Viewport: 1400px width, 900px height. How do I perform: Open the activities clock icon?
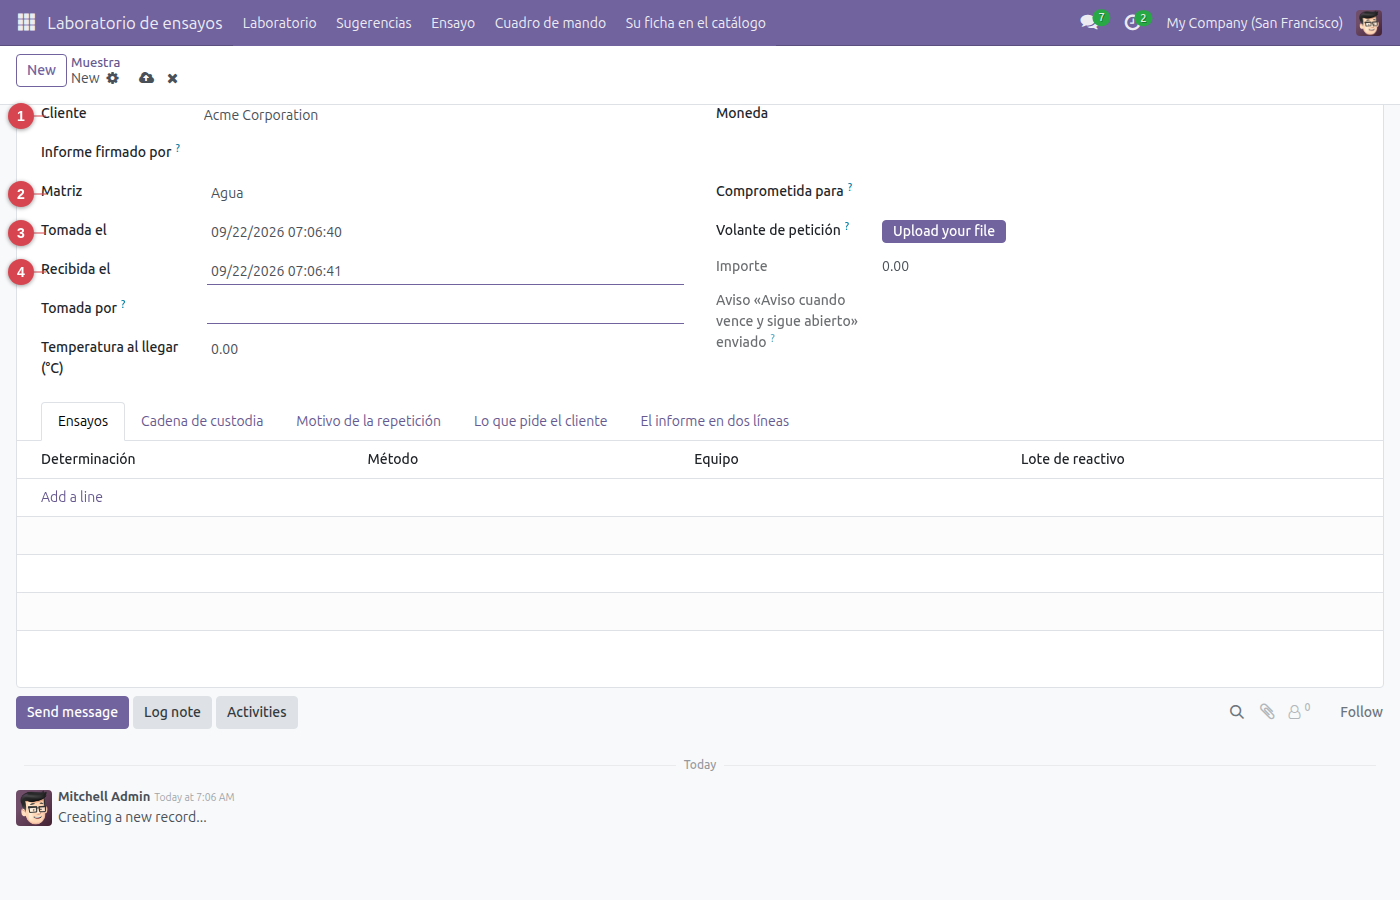1132,22
